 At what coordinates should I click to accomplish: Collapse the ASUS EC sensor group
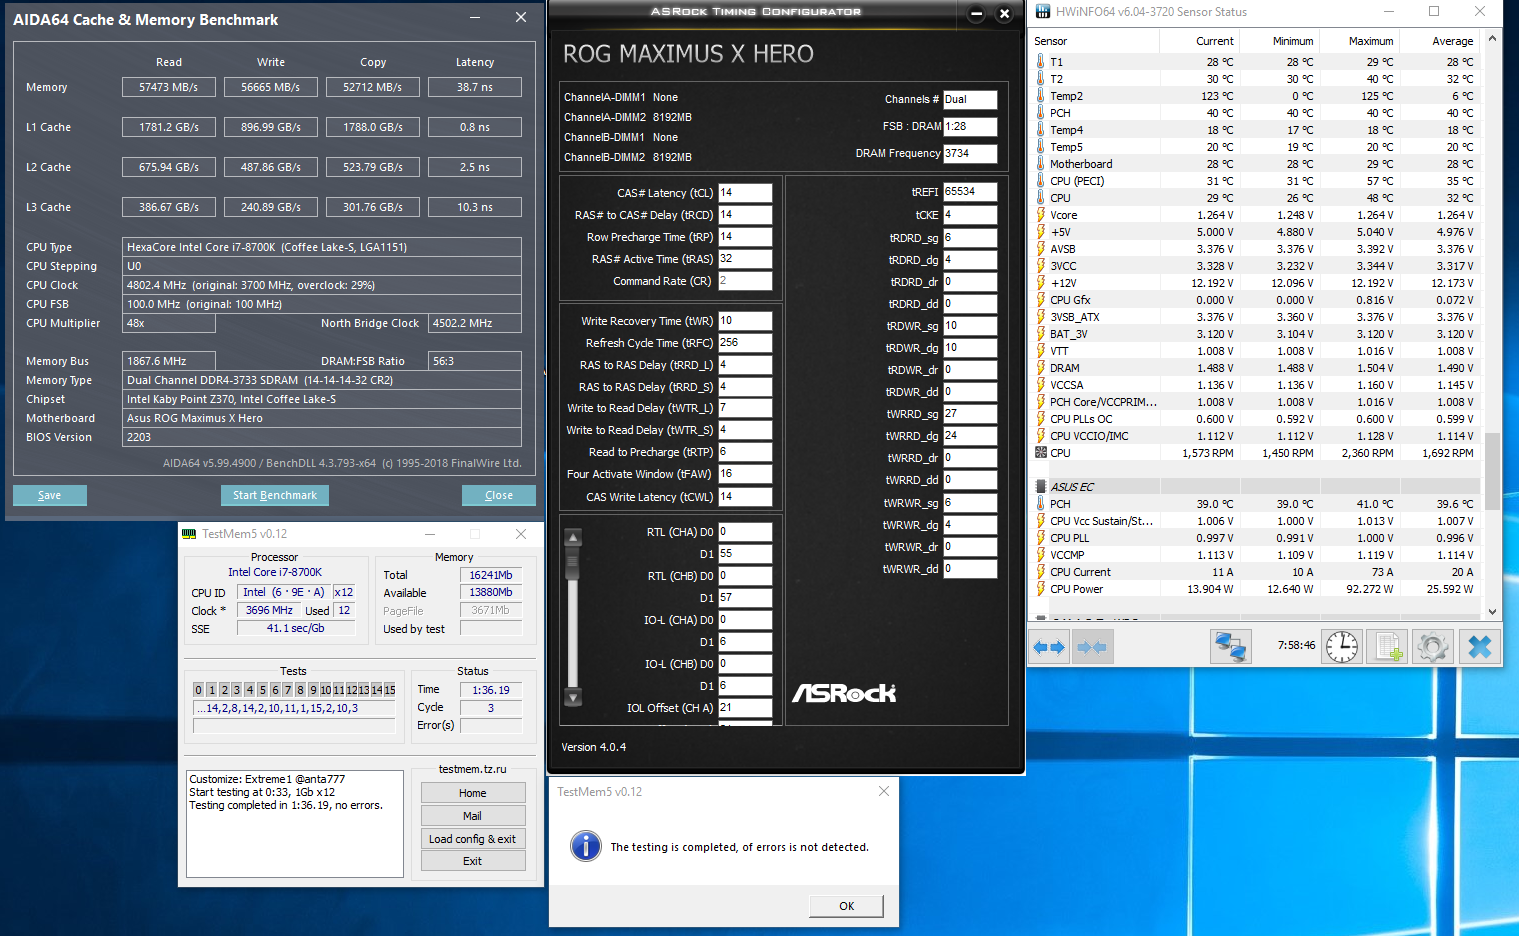[1041, 487]
